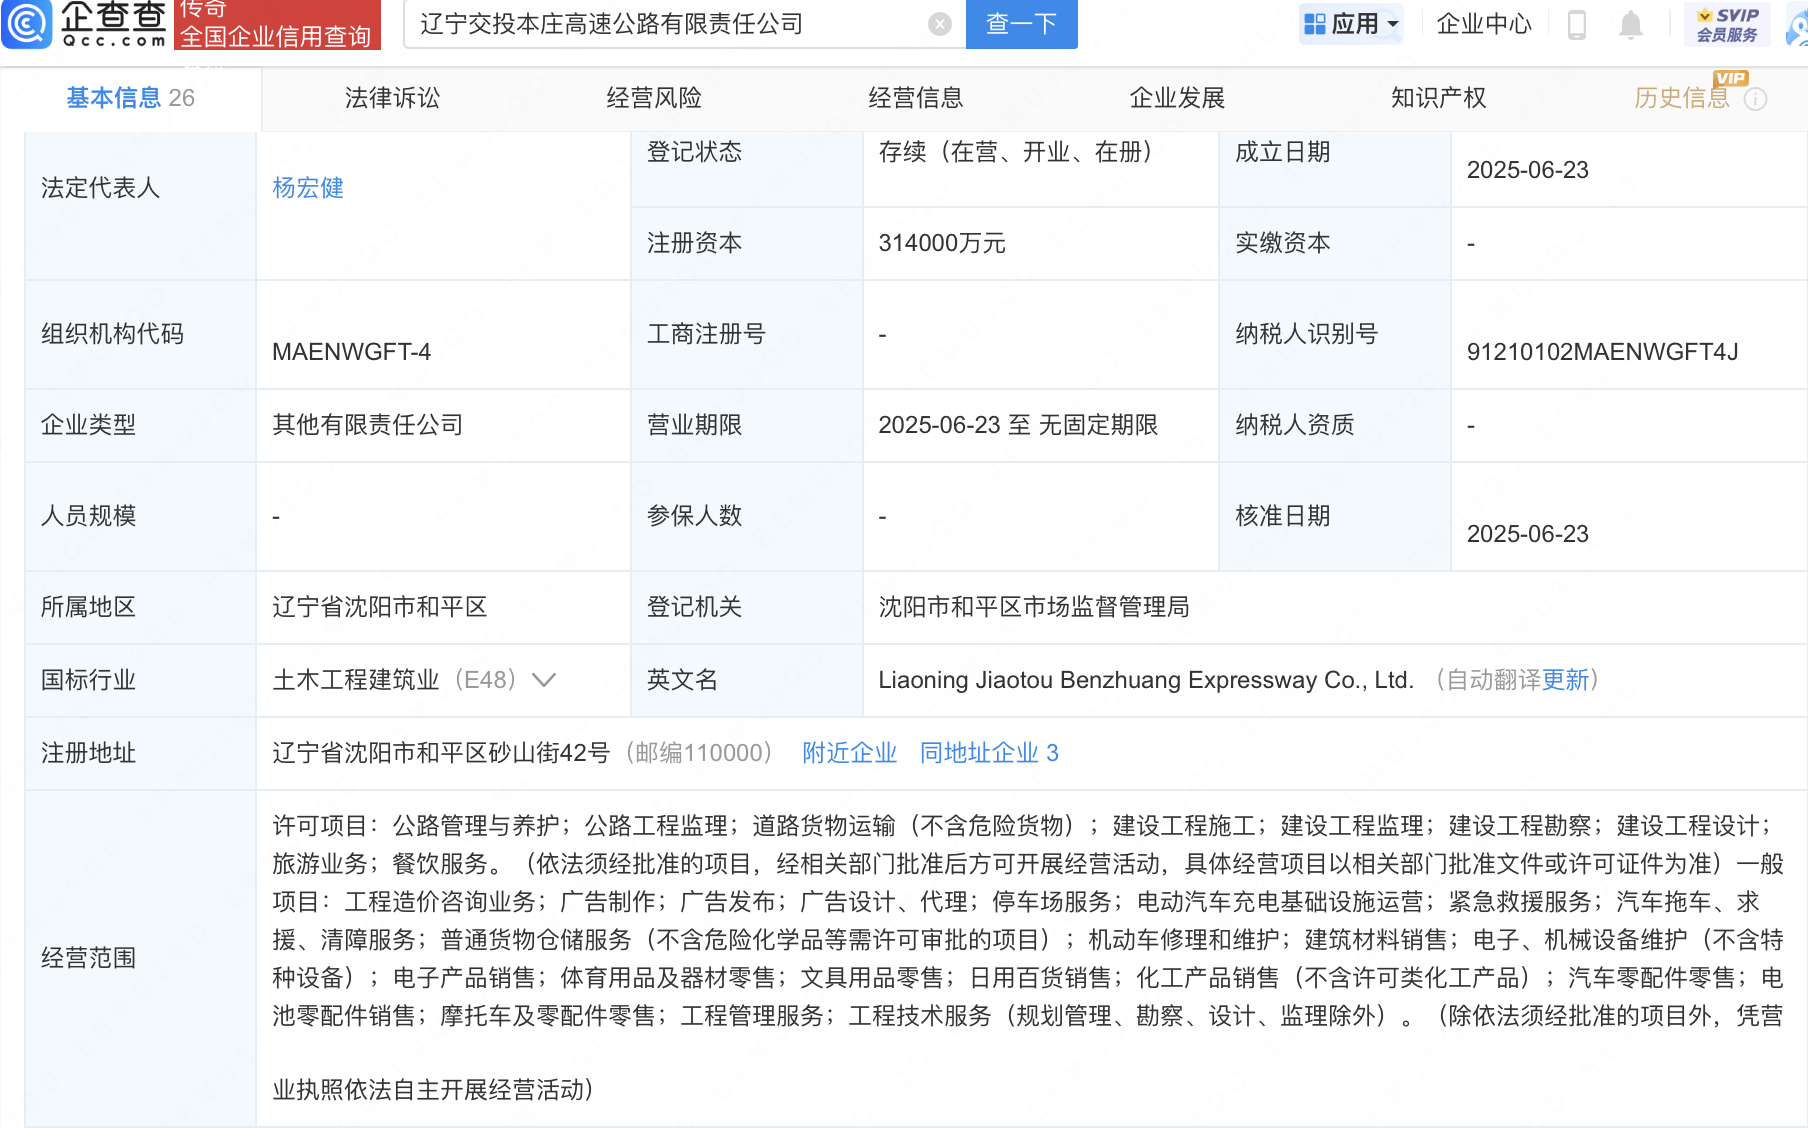Viewport: 1808px width, 1128px height.
Task: Switch to the 知识产权 tab
Action: point(1438,98)
